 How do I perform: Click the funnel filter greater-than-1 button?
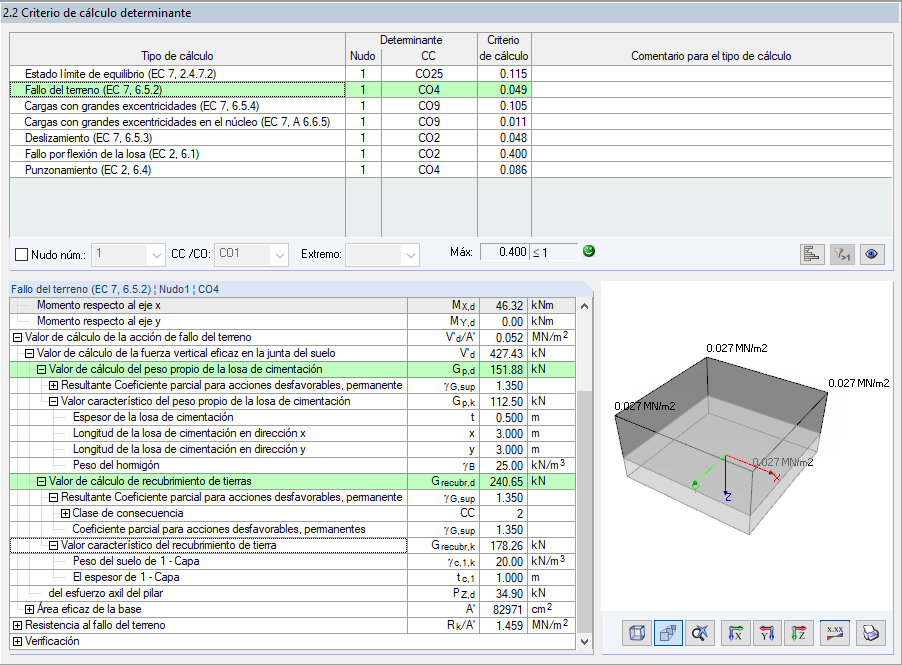click(x=842, y=254)
